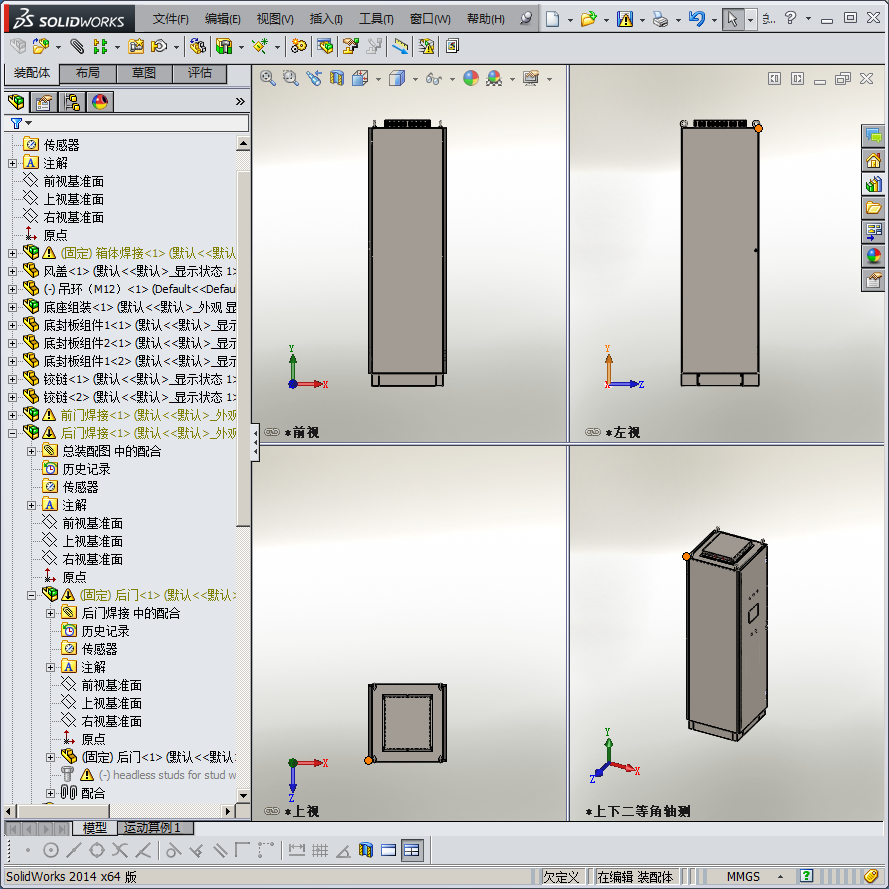
Task: Open the FeatureManager design tree tab
Action: click(x=16, y=102)
